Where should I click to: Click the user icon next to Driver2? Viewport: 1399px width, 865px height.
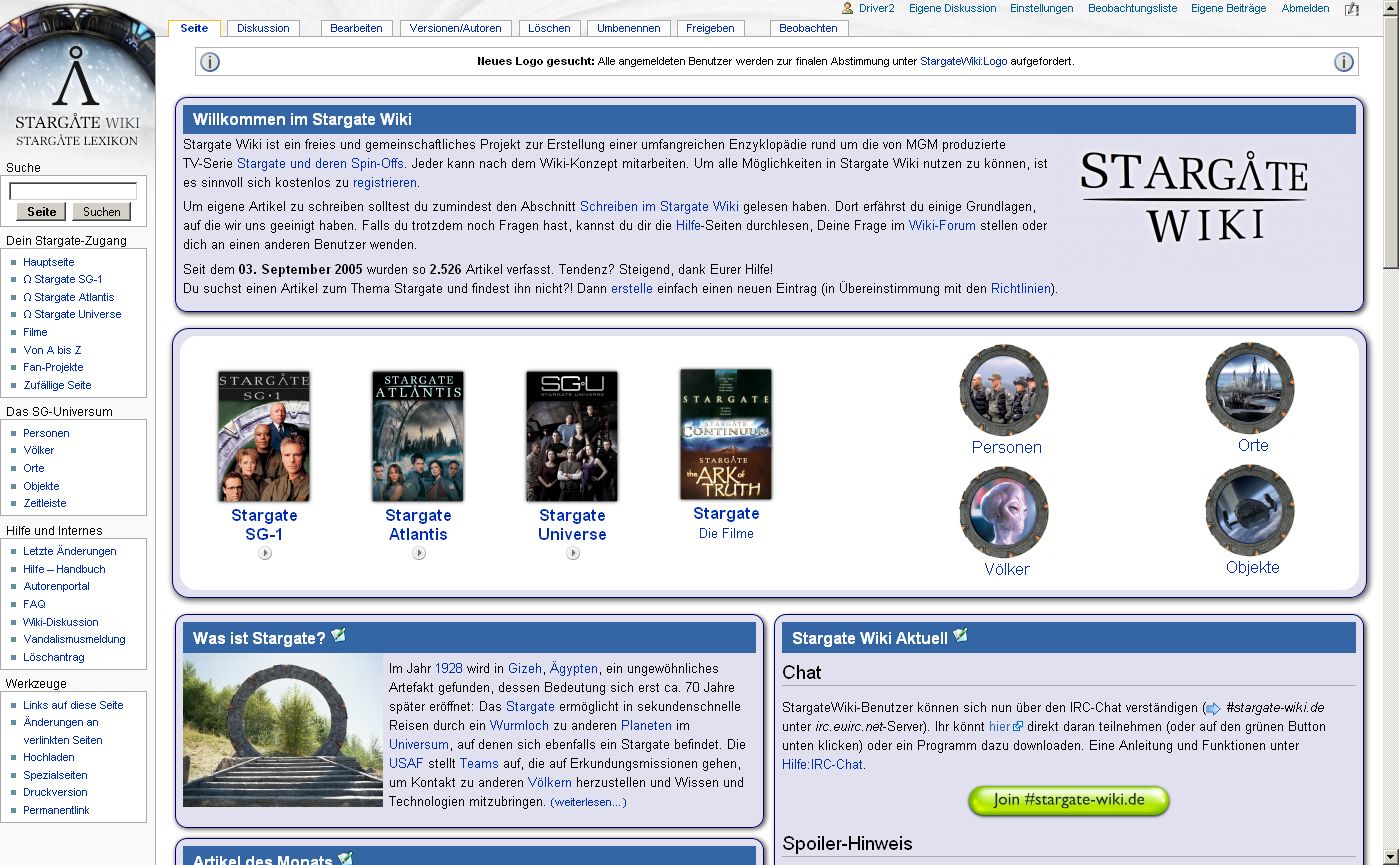pos(848,8)
